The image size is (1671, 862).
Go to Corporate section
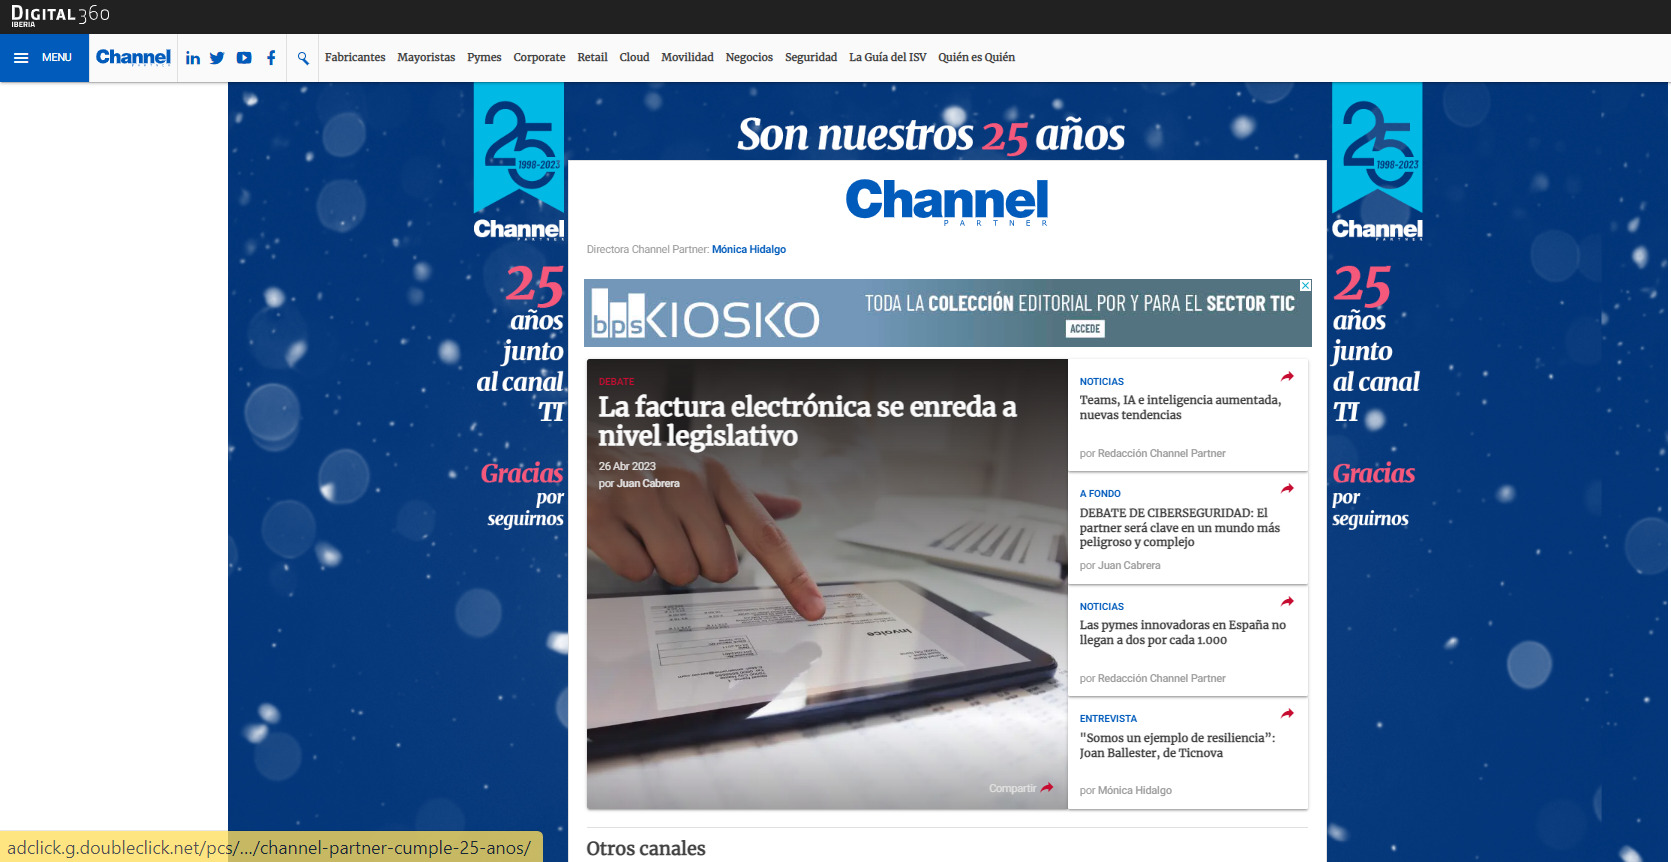[539, 58]
